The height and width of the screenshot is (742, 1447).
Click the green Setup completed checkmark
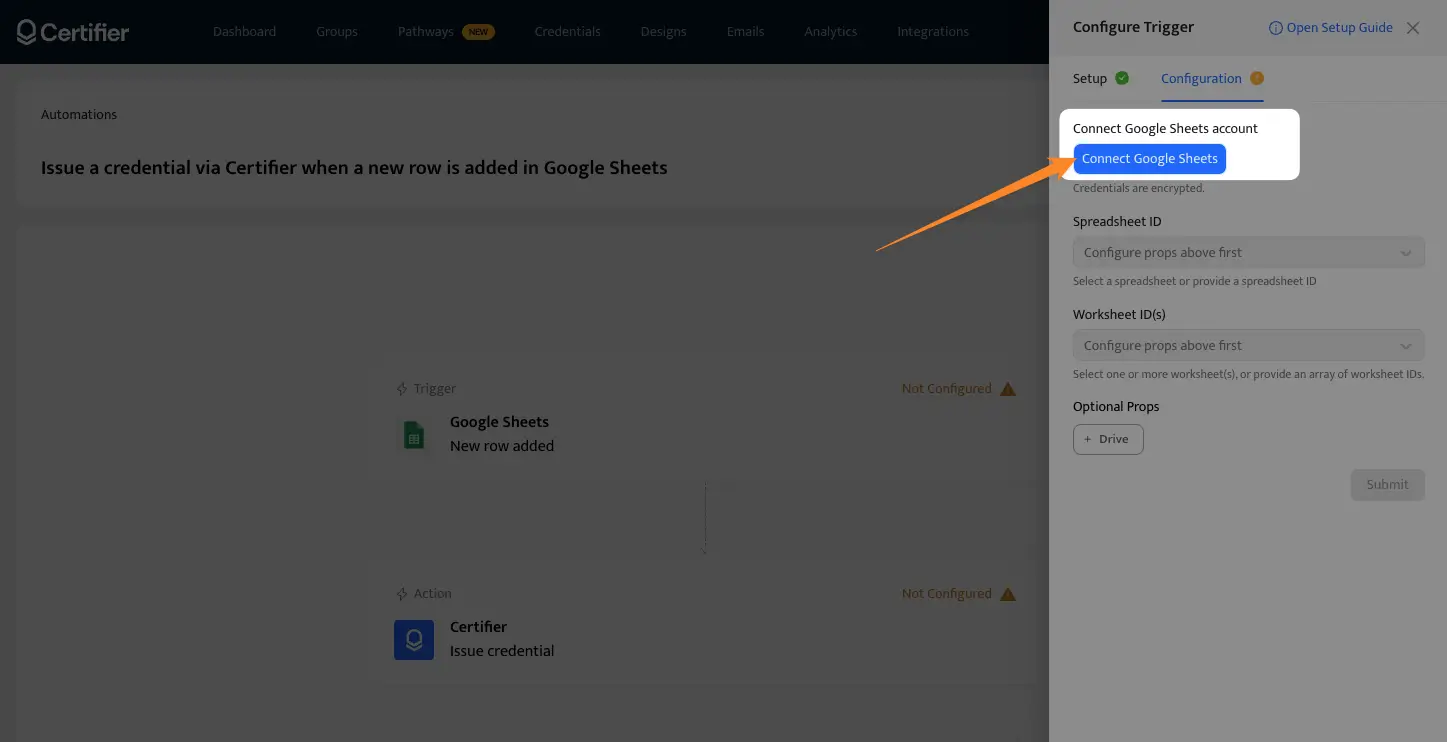(1122, 78)
